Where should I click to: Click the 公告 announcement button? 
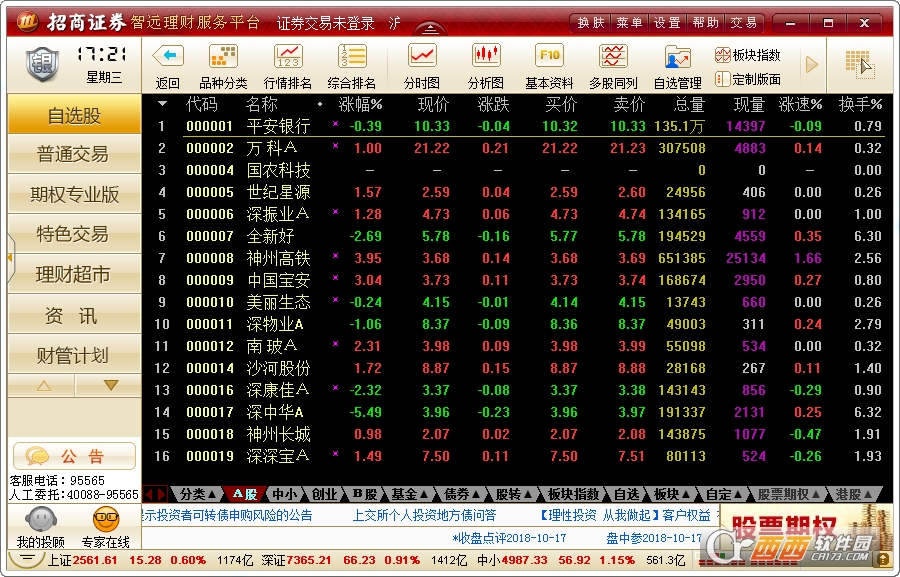pos(75,456)
